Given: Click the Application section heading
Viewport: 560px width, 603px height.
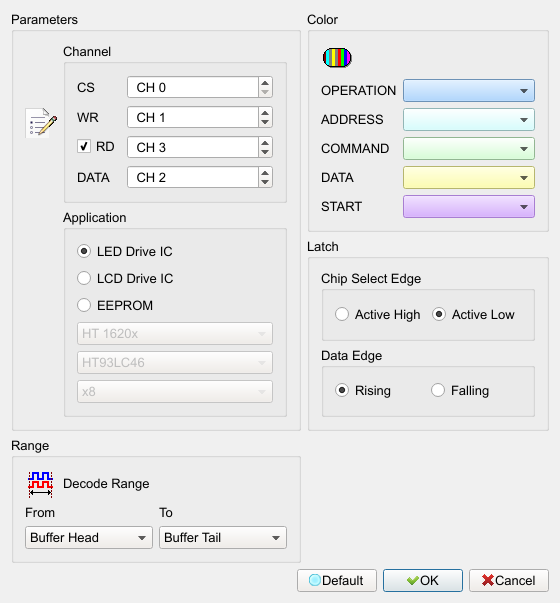Looking at the screenshot, I should (95, 218).
